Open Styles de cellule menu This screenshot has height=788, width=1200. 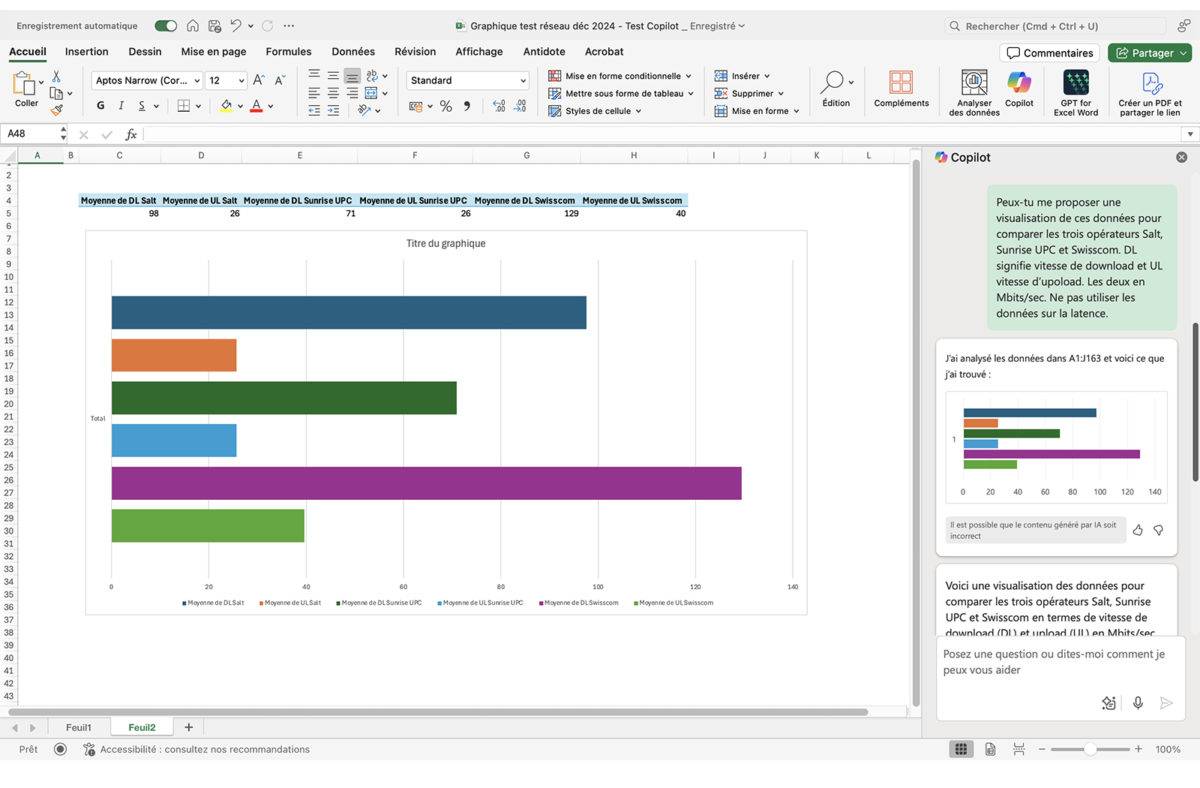coord(594,111)
